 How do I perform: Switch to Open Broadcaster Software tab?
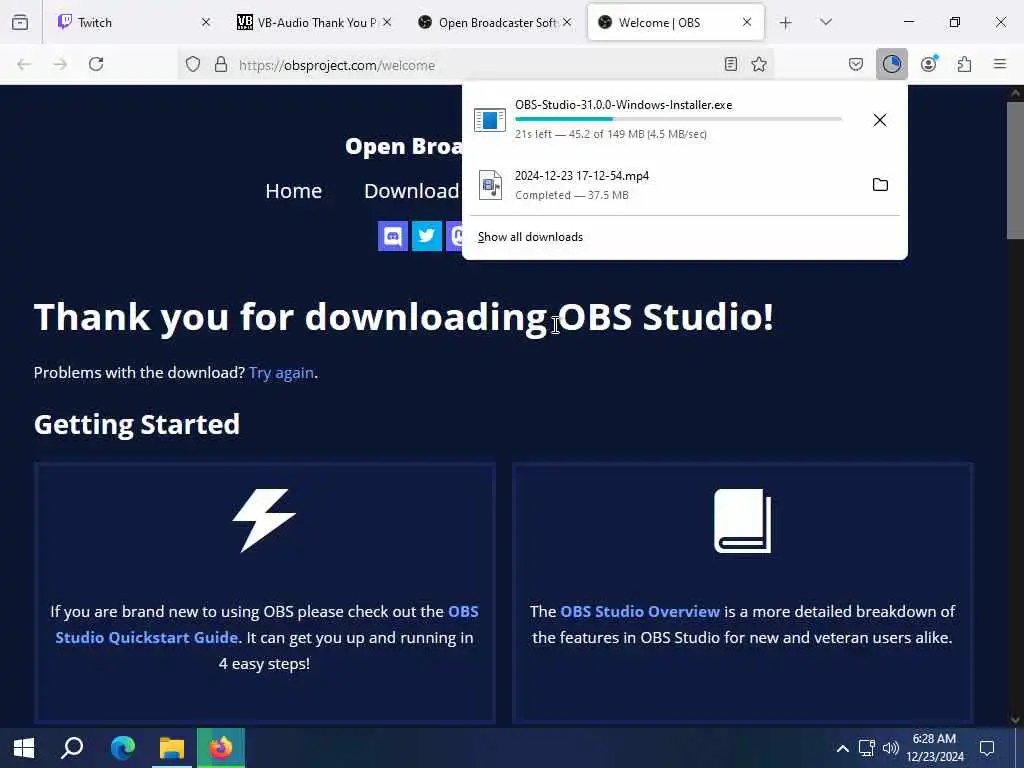point(495,22)
